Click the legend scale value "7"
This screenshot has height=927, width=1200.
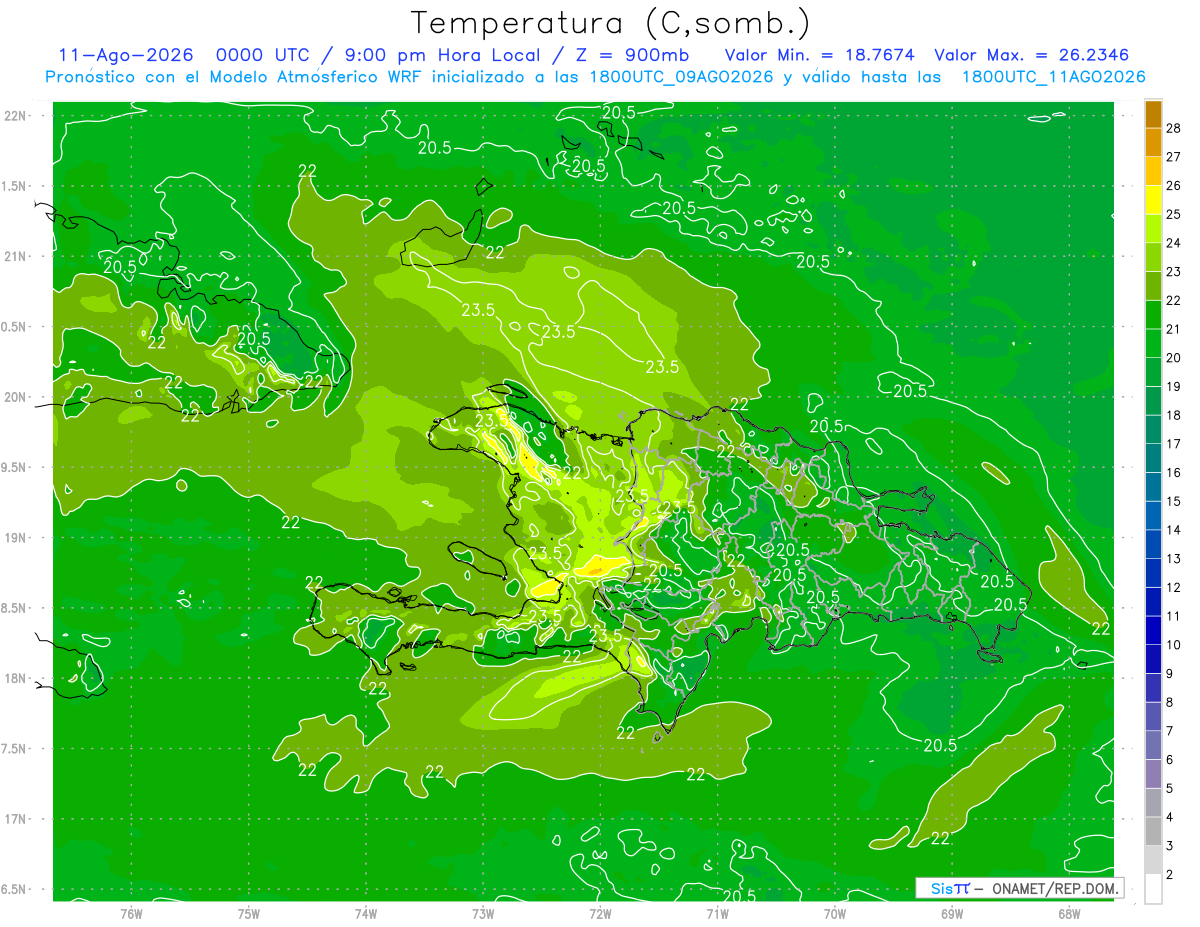tap(1171, 731)
